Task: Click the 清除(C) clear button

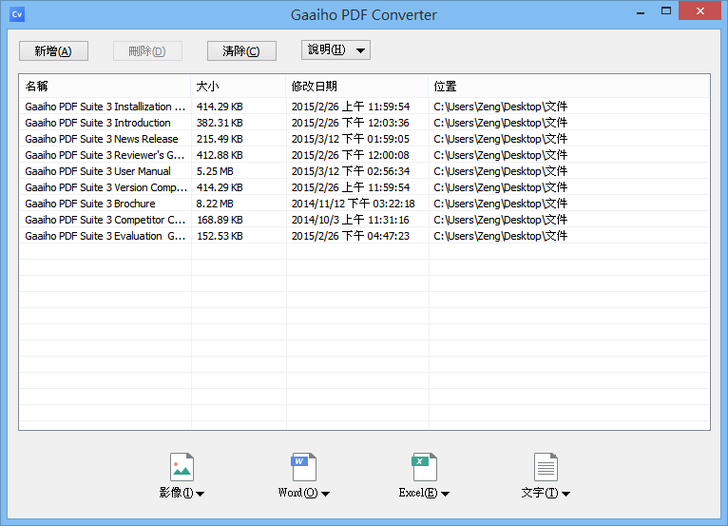Action: (241, 51)
